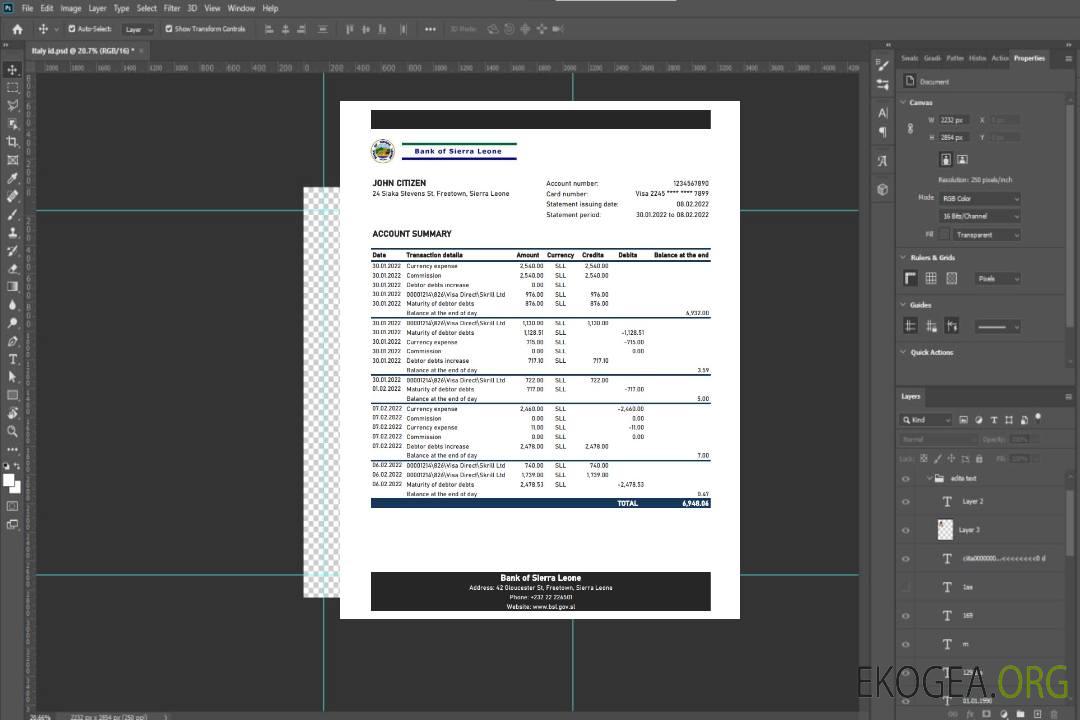Collapse the layer group folder arrow
Image resolution: width=1080 pixels, height=720 pixels.
coord(928,478)
